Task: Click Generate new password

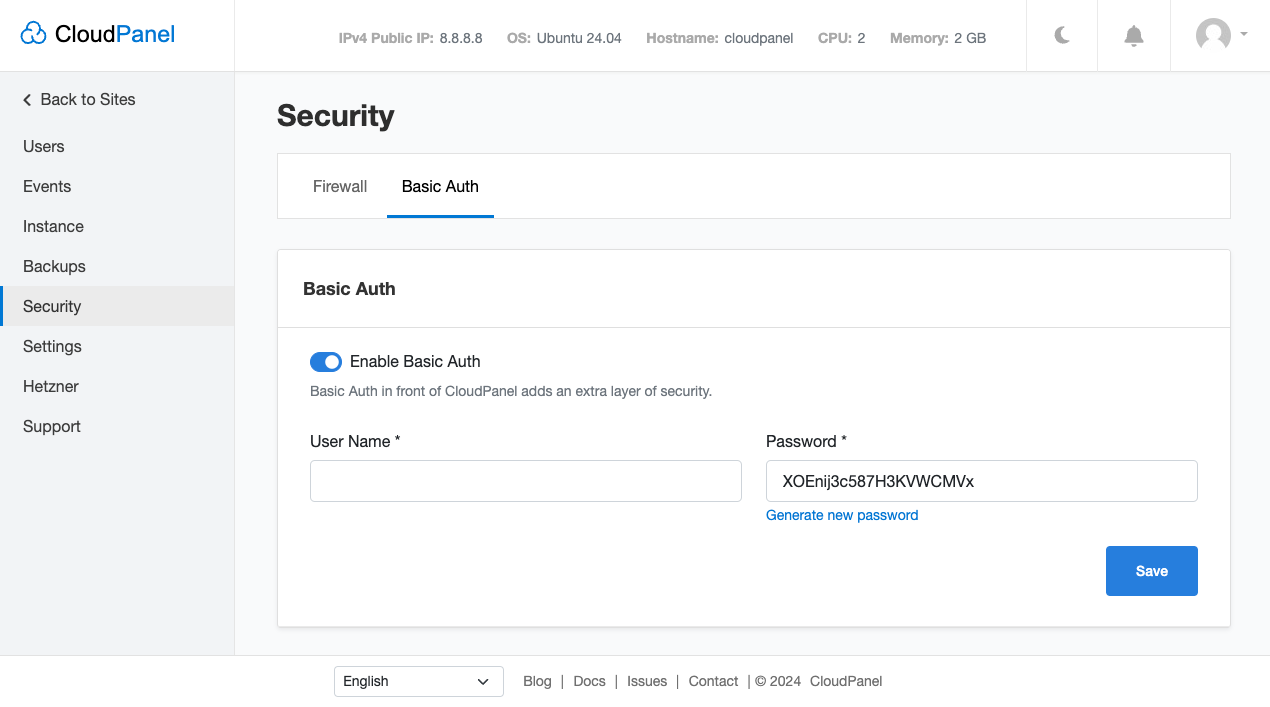Action: [x=842, y=515]
